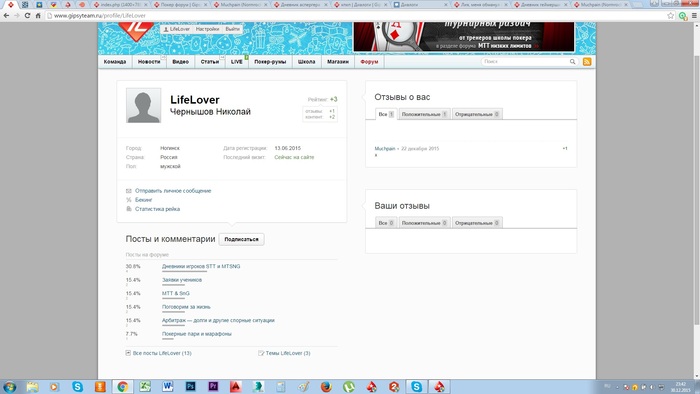Reload the page with the refresh icon
This screenshot has height=394, width=700.
click(27, 15)
